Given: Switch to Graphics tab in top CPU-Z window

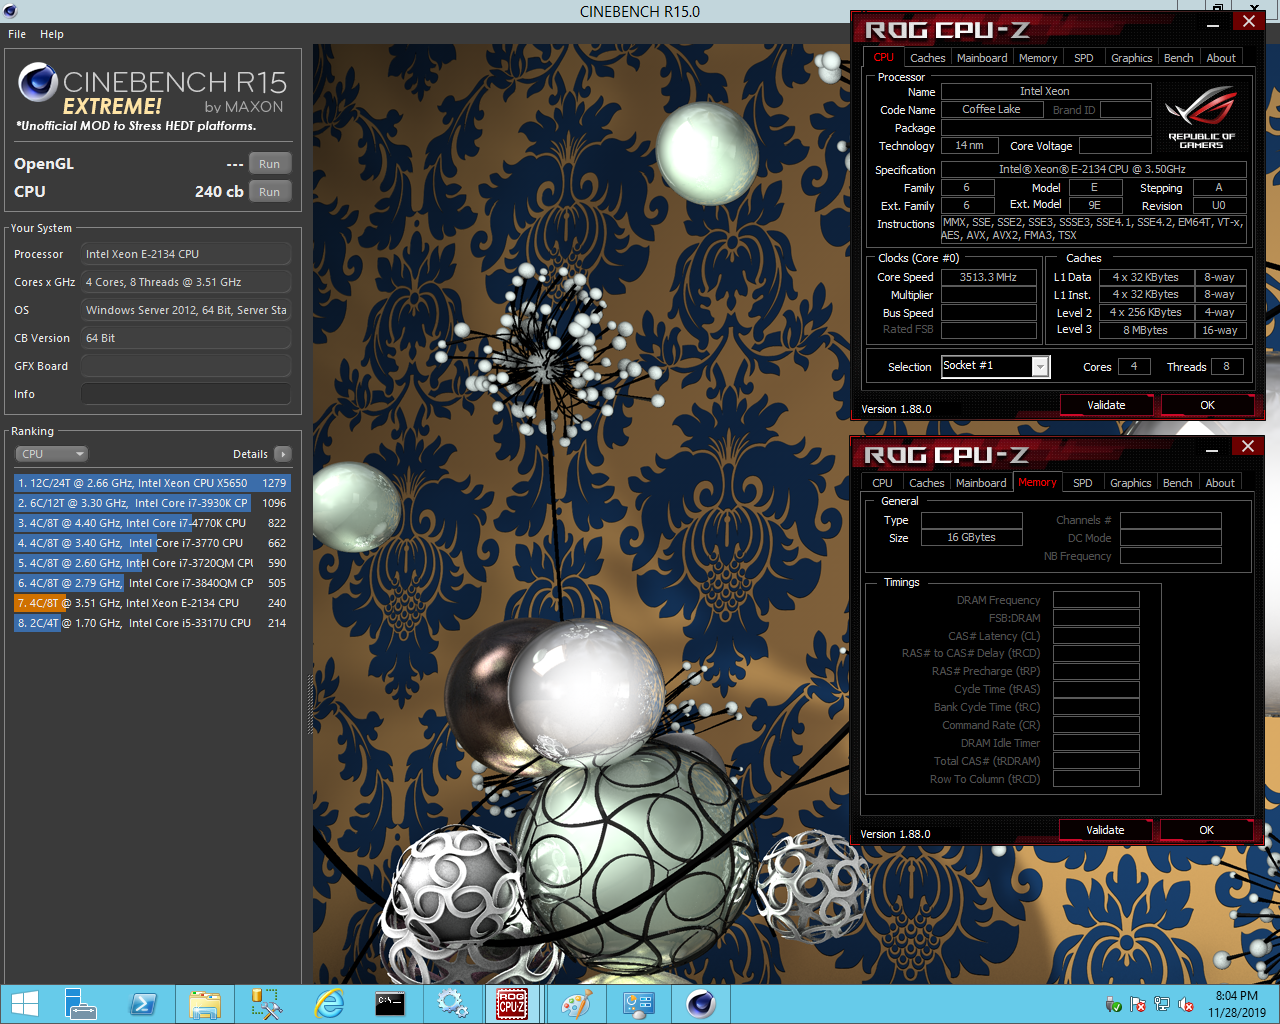Looking at the screenshot, I should click(x=1131, y=58).
